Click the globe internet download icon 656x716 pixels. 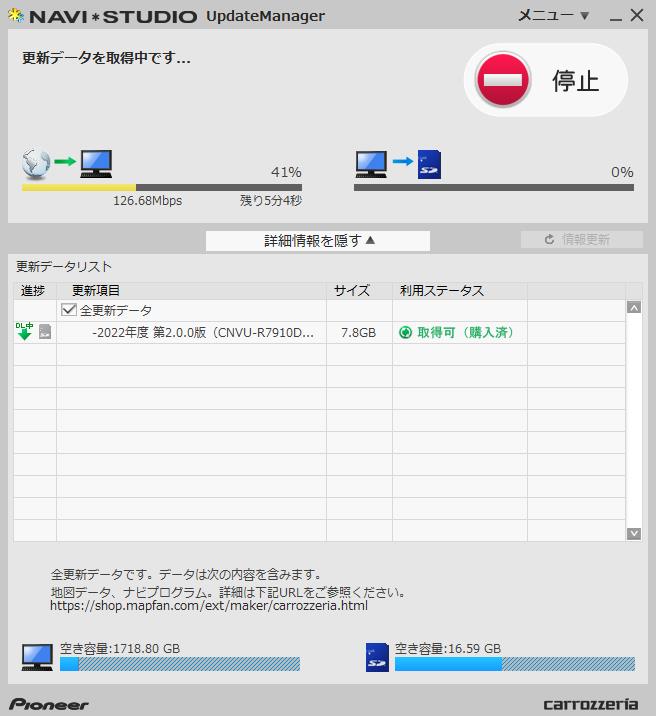coord(36,163)
